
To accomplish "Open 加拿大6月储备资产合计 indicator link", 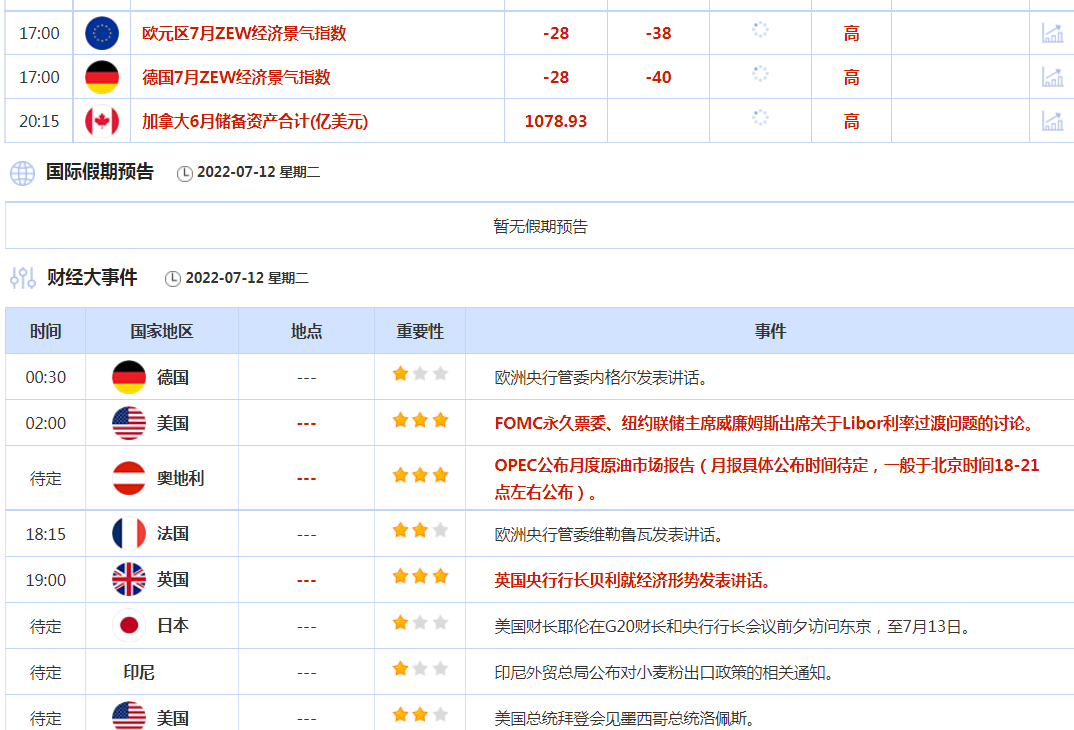I will 255,121.
